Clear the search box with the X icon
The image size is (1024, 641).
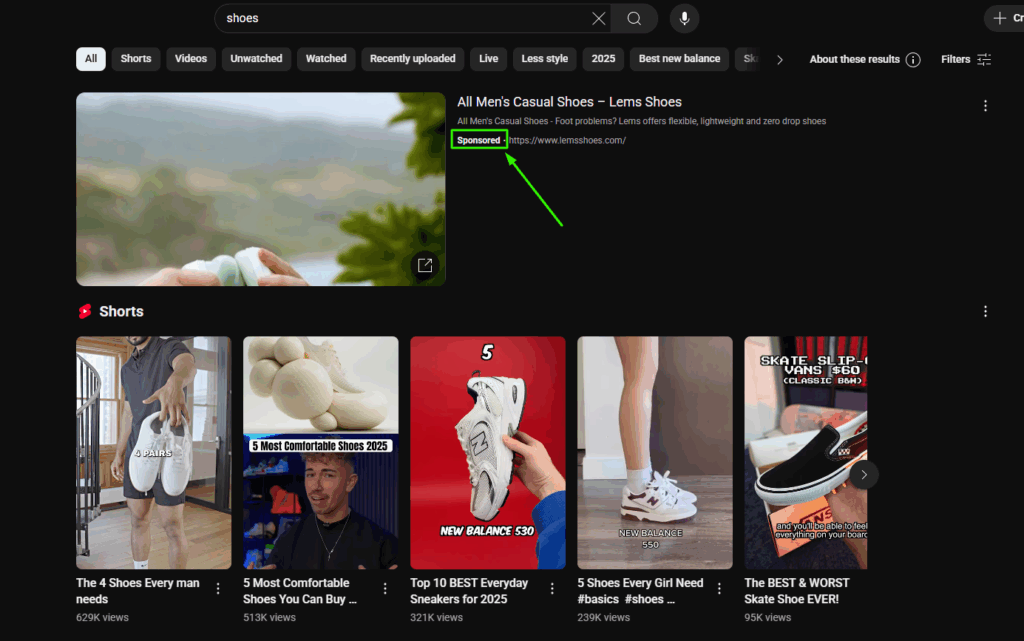[x=598, y=18]
